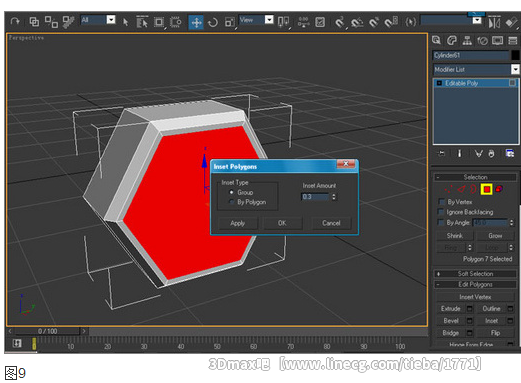Open the Hierarchy command panel tab
Viewport: 521px width, 383px height.
pos(467,41)
